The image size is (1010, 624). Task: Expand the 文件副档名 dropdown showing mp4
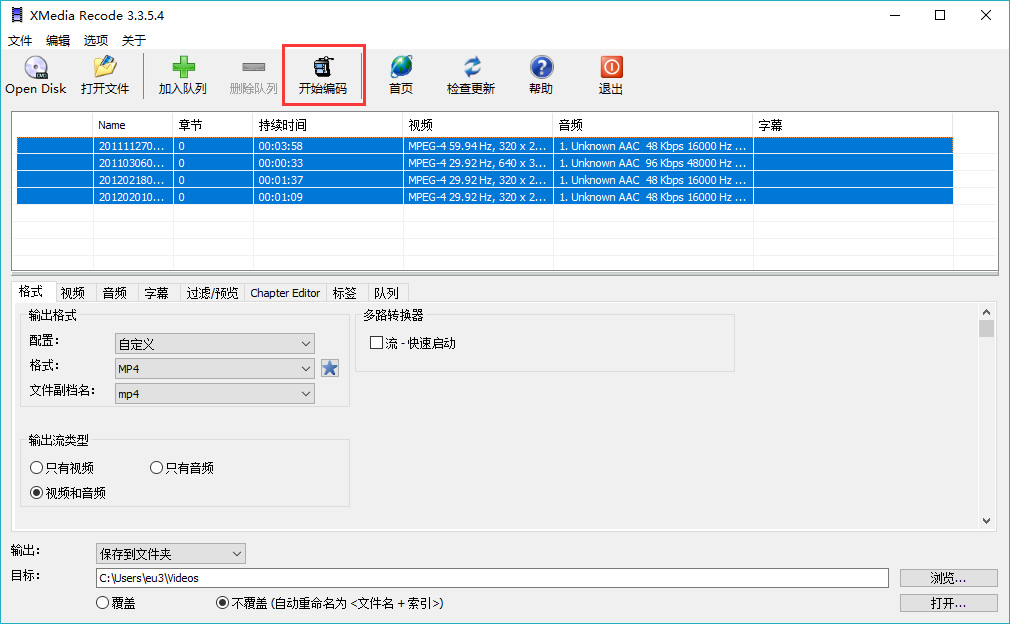[214, 393]
